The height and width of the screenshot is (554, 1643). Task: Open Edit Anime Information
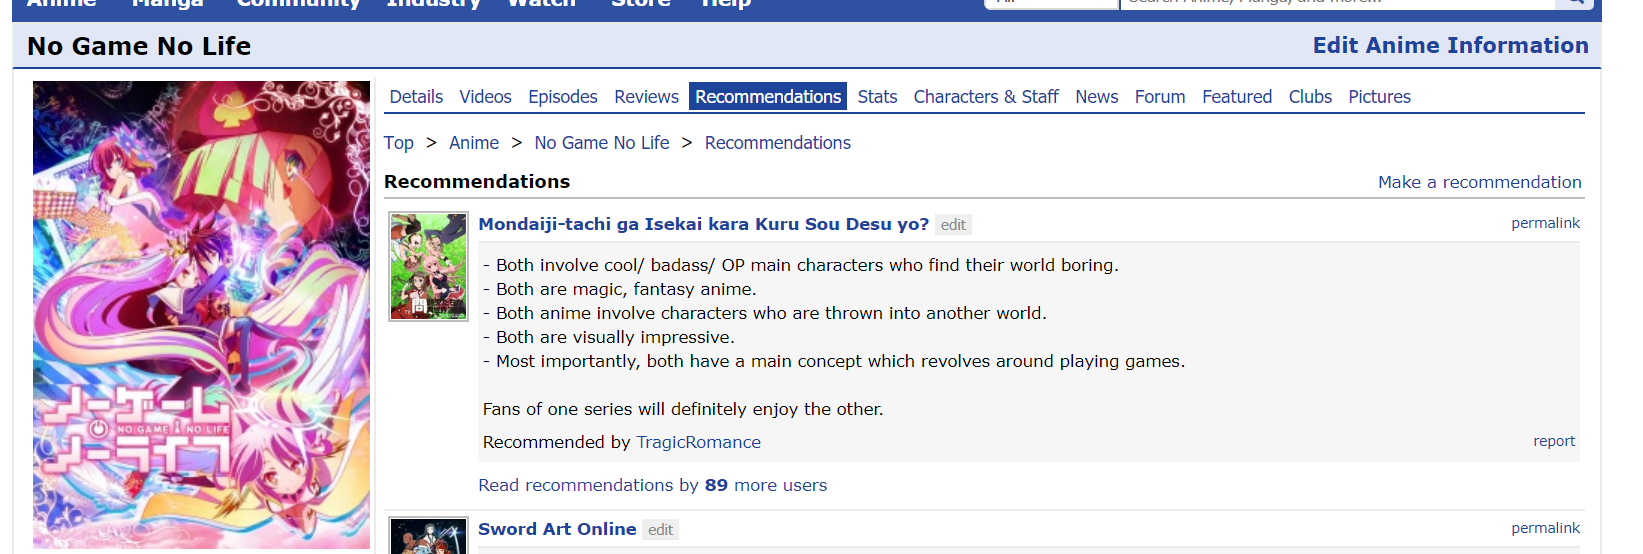point(1450,46)
